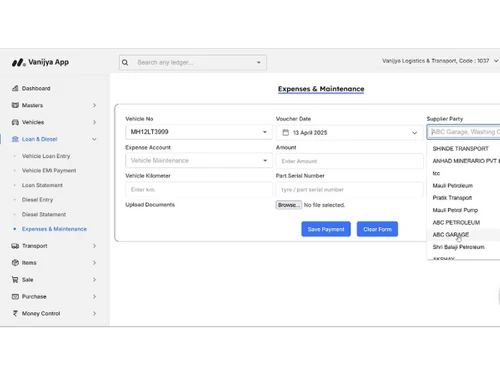Click the Money Control rupee icon

point(15,314)
